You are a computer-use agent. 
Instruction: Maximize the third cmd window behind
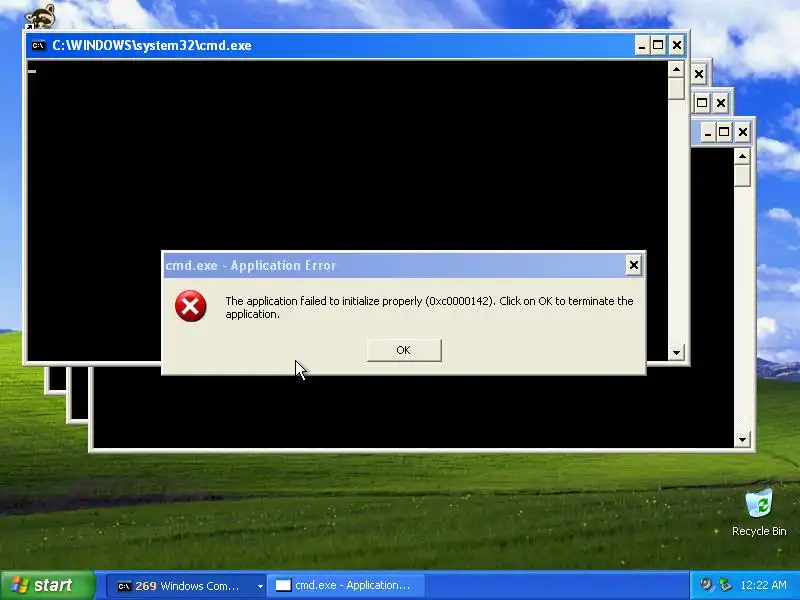pos(702,103)
